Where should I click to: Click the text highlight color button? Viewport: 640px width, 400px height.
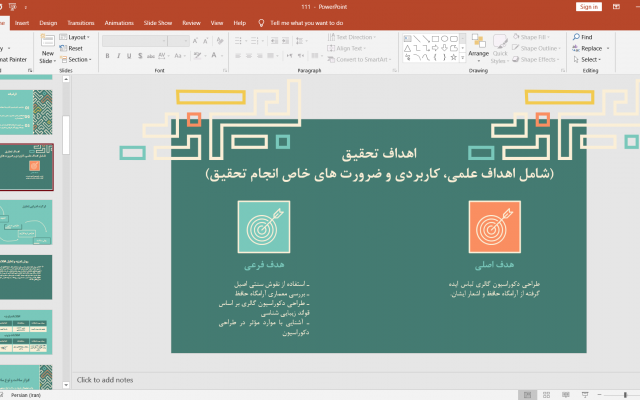(x=200, y=56)
